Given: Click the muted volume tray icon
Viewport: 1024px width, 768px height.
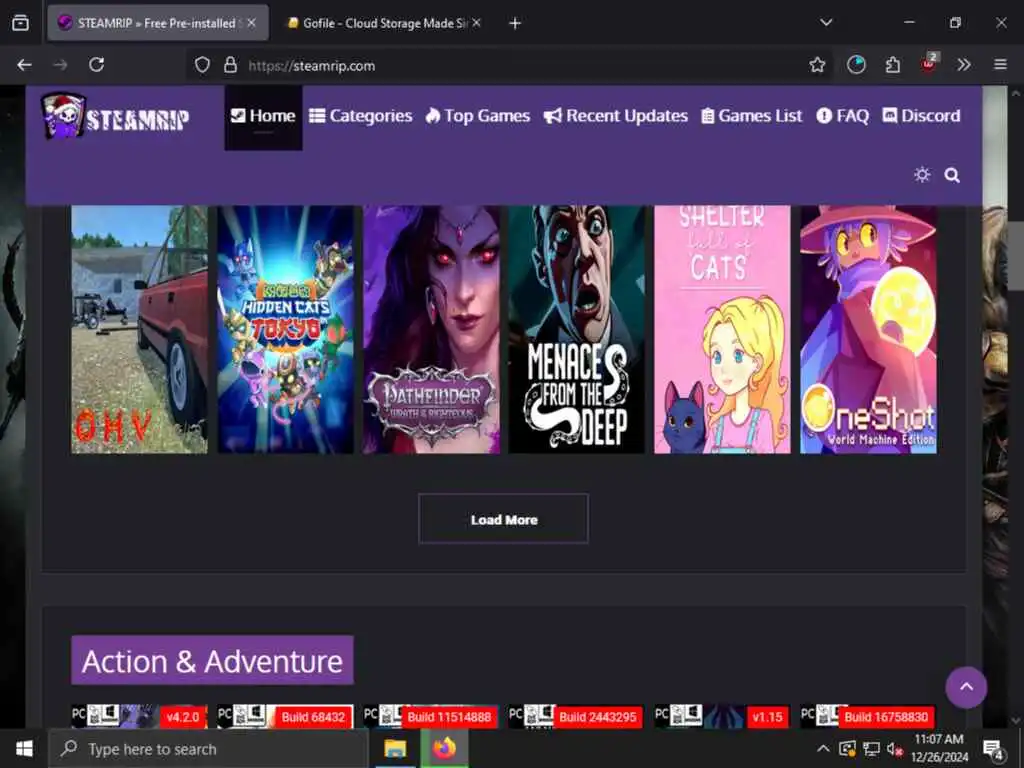Looking at the screenshot, I should click(895, 749).
